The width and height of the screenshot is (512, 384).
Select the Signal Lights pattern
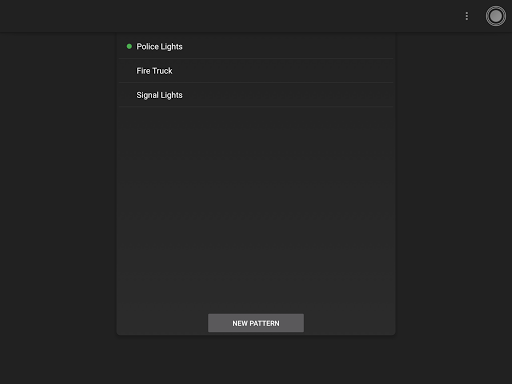point(256,95)
